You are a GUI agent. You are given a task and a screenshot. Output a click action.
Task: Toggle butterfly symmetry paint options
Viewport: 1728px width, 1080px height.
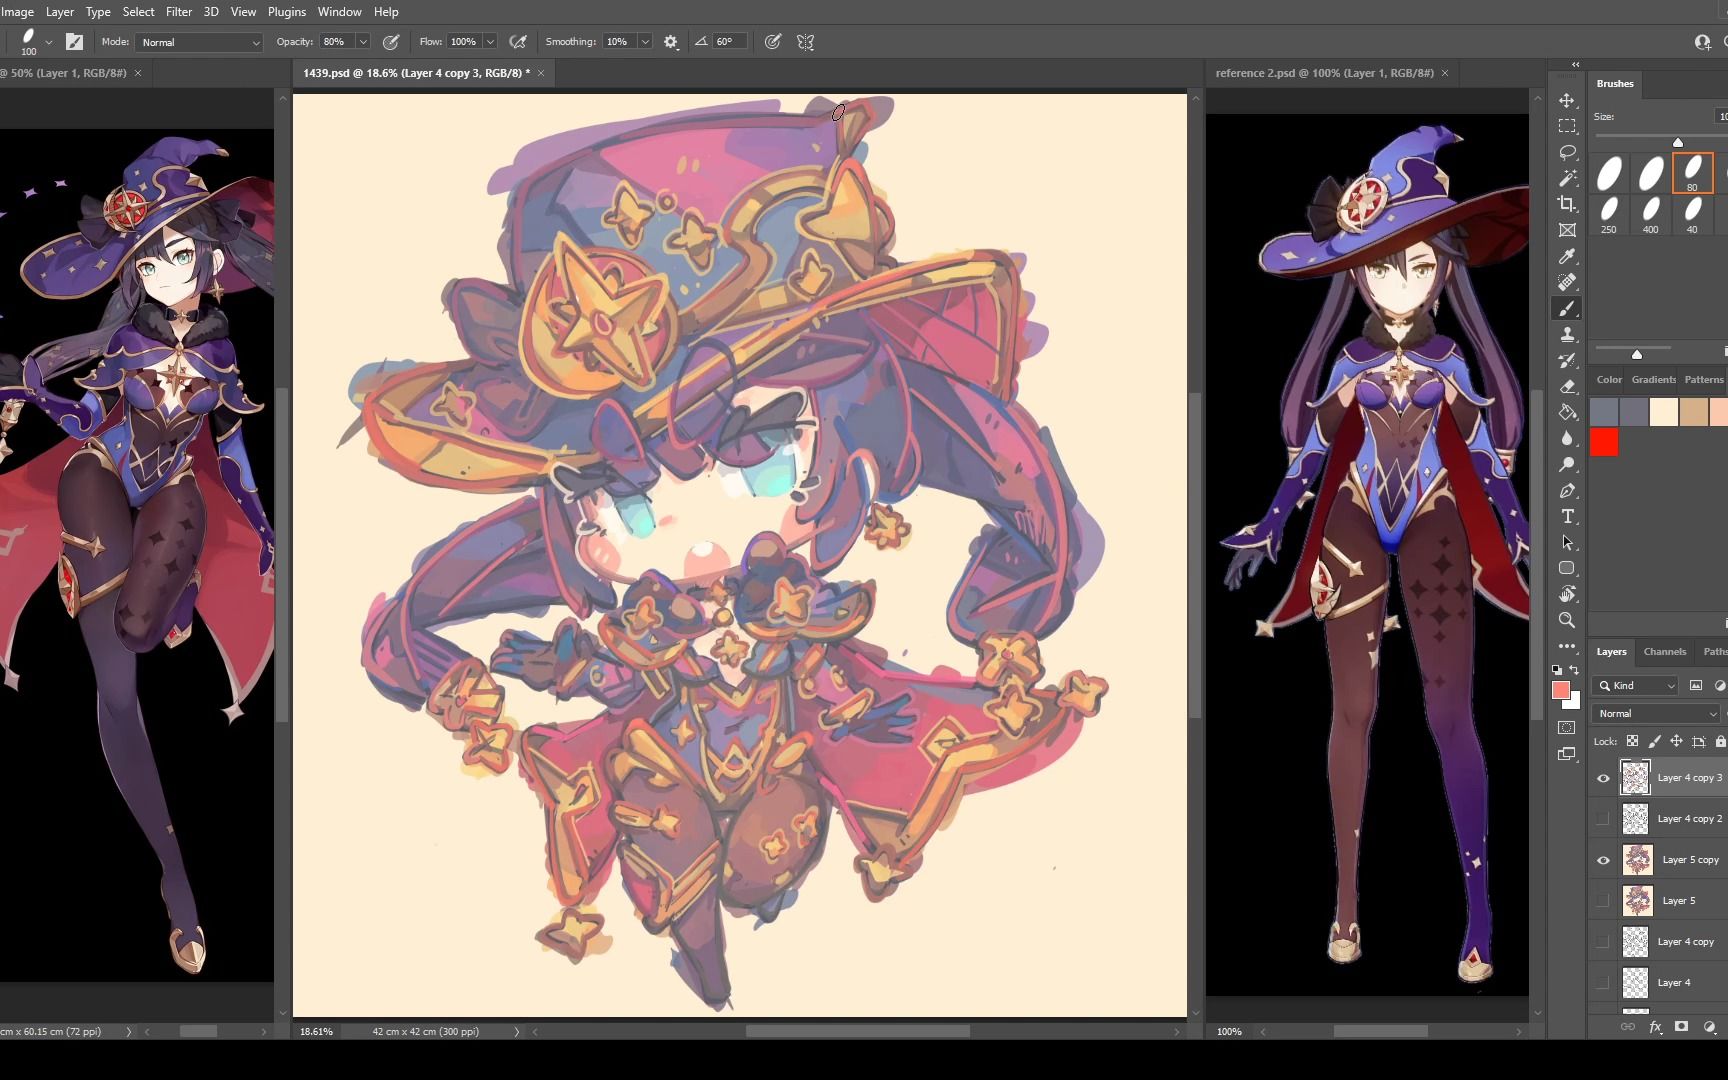pyautogui.click(x=805, y=42)
